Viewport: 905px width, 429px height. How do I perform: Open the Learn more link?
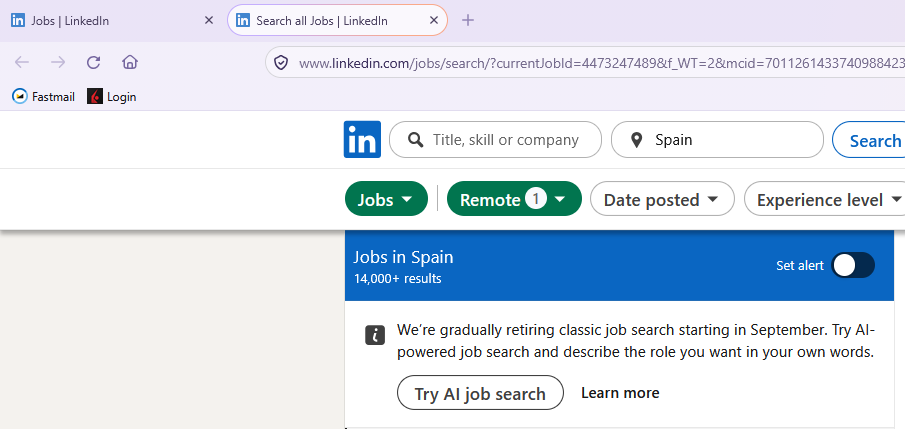tap(620, 393)
